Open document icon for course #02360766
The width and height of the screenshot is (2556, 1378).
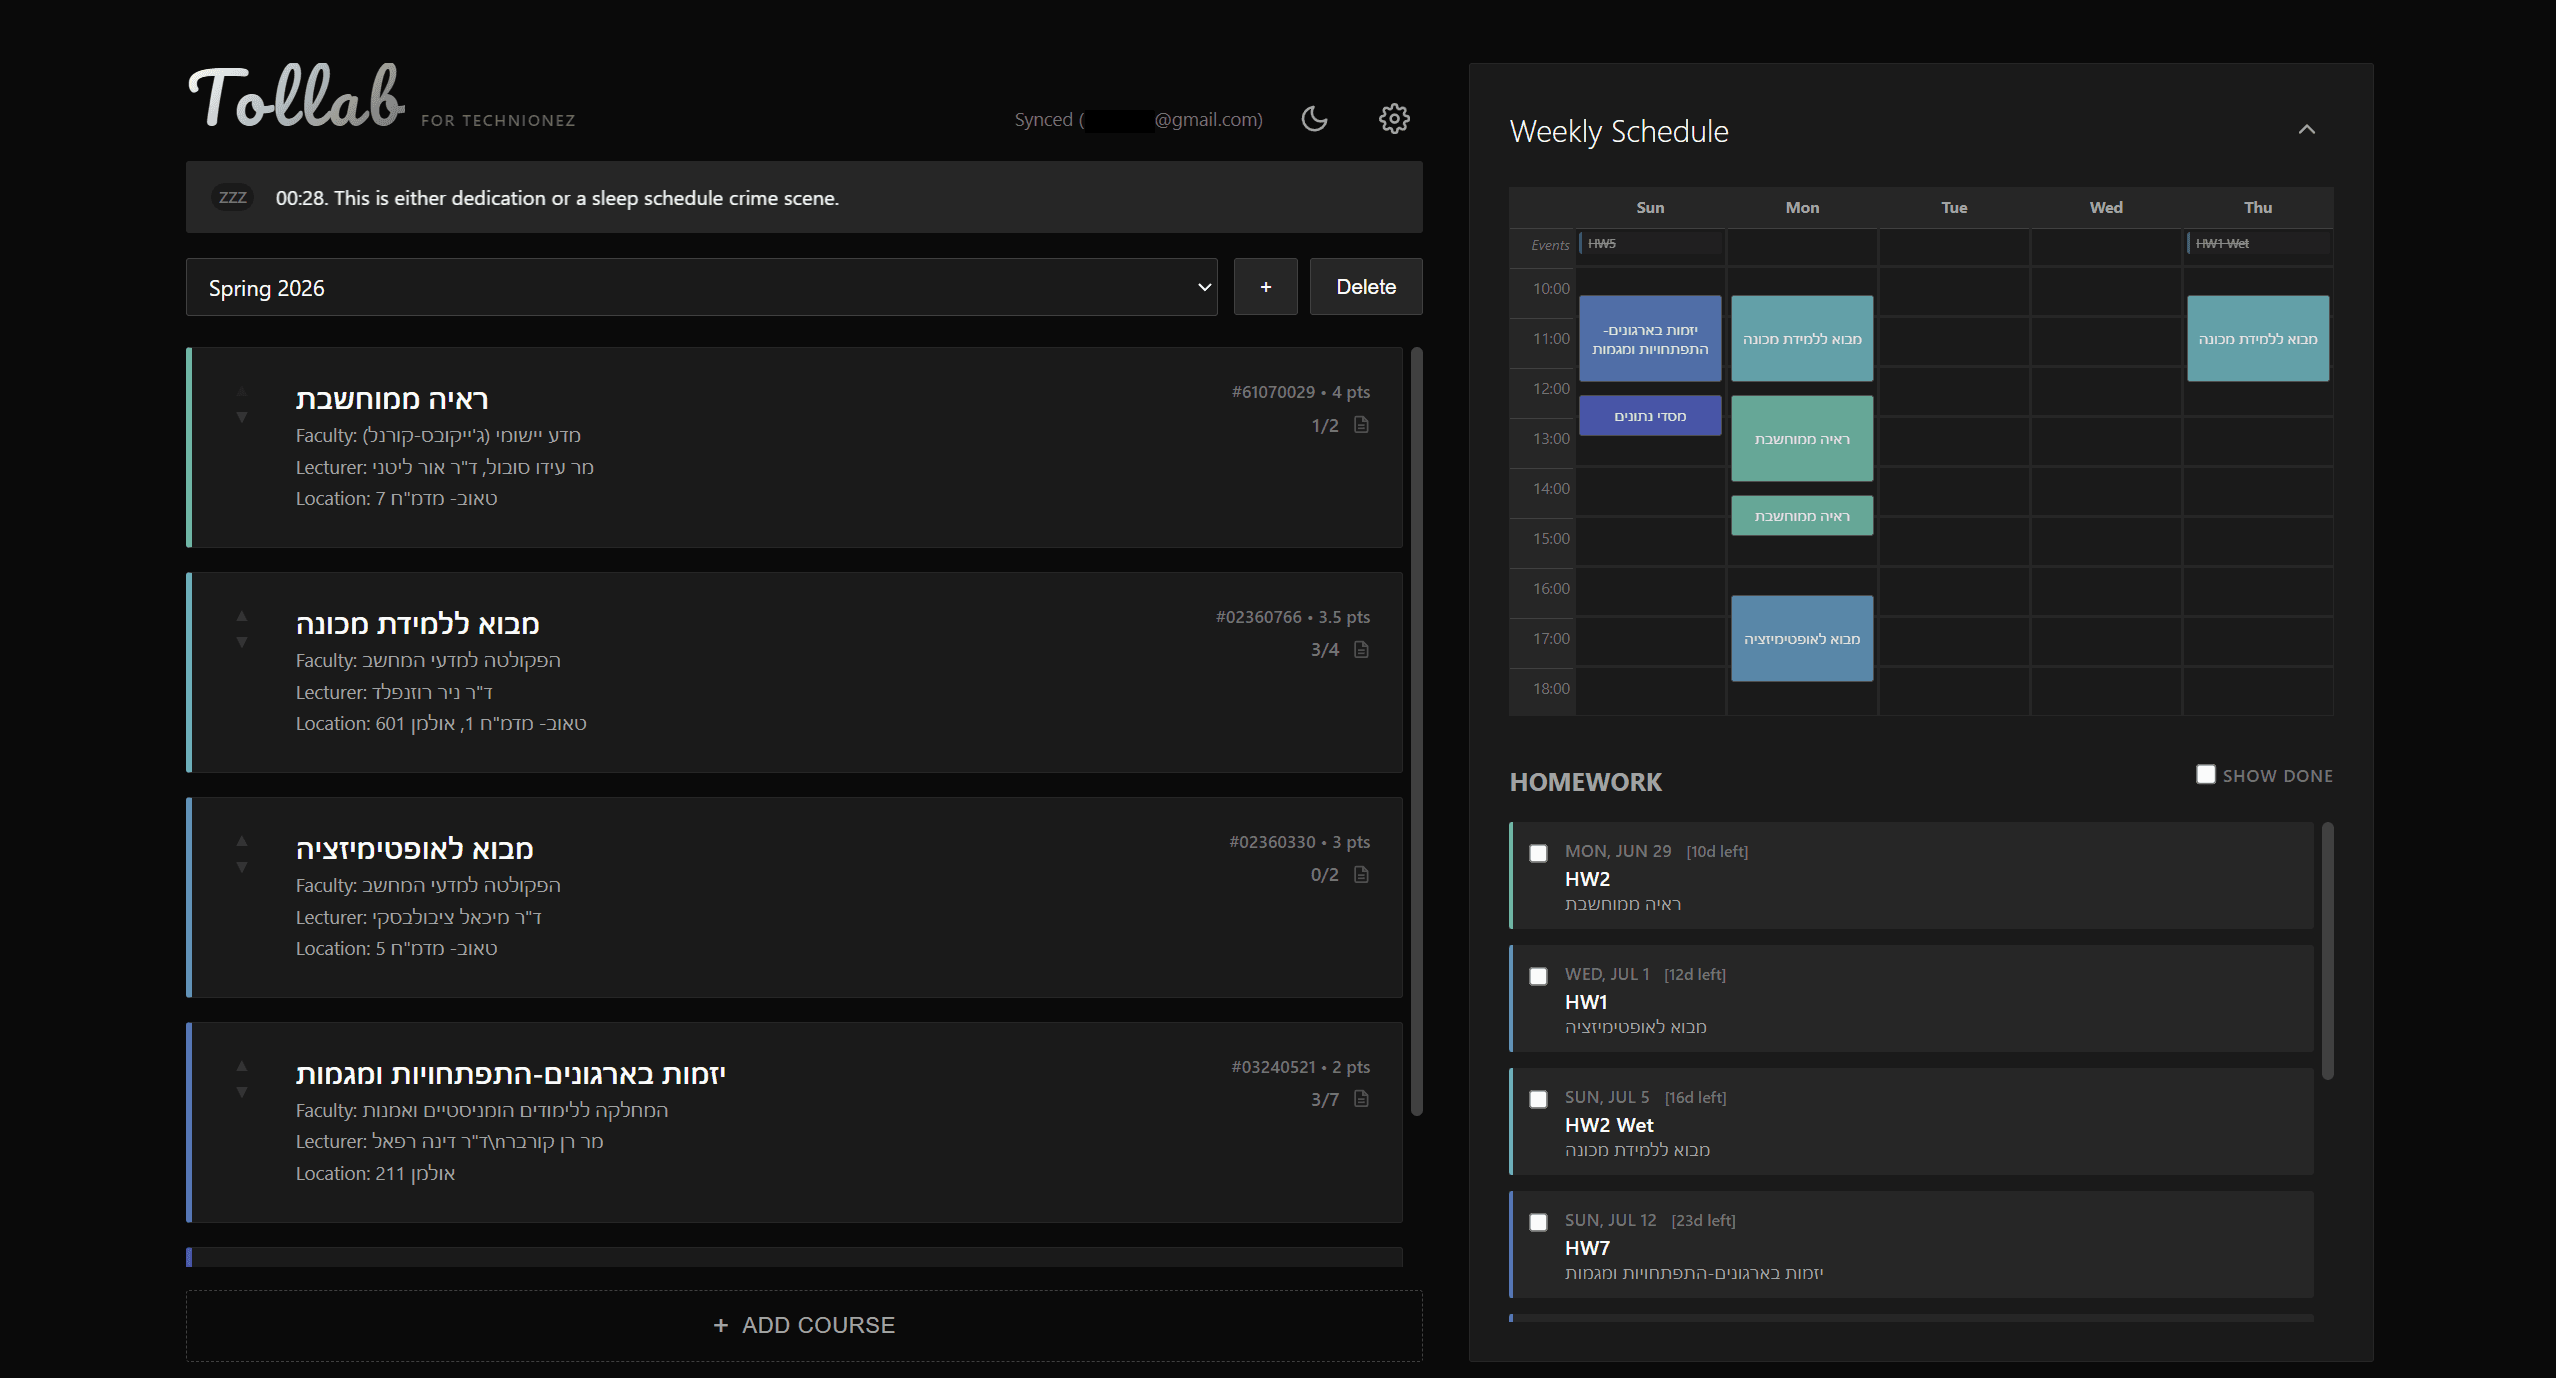(1361, 650)
